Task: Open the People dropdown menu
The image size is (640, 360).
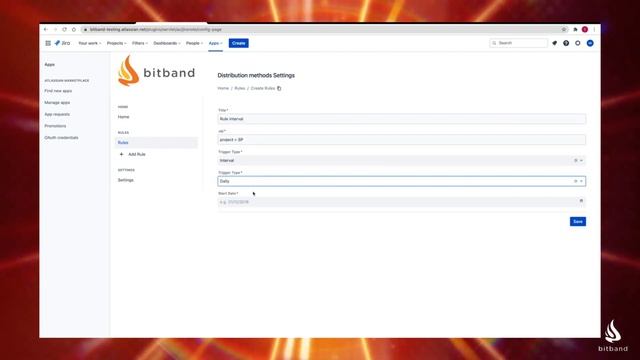Action: [194, 43]
